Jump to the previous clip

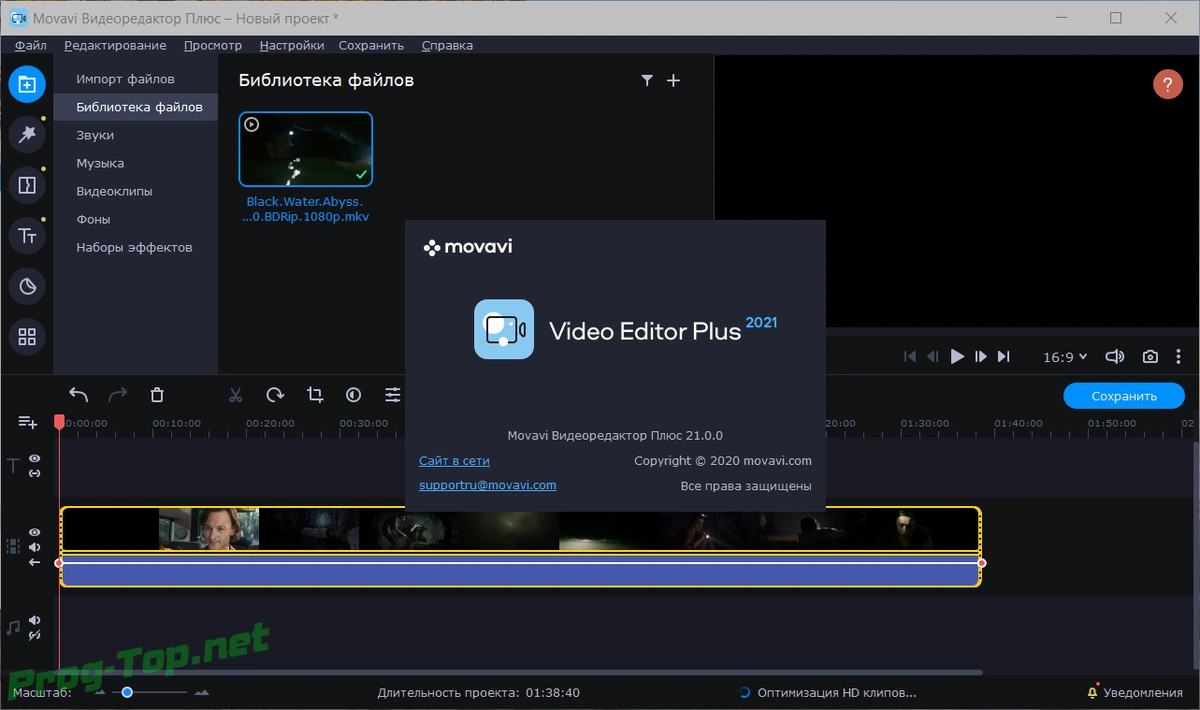click(x=910, y=357)
